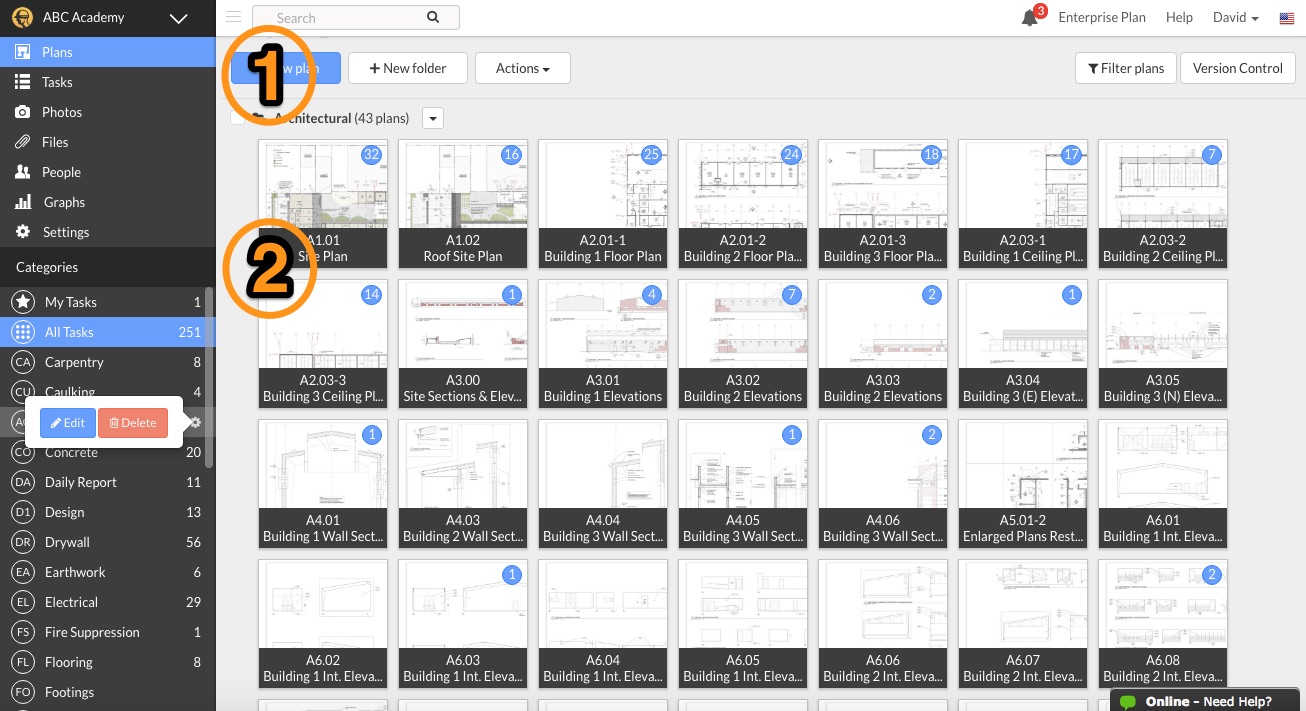The width and height of the screenshot is (1306, 711).
Task: Open Version Control
Action: pos(1238,68)
